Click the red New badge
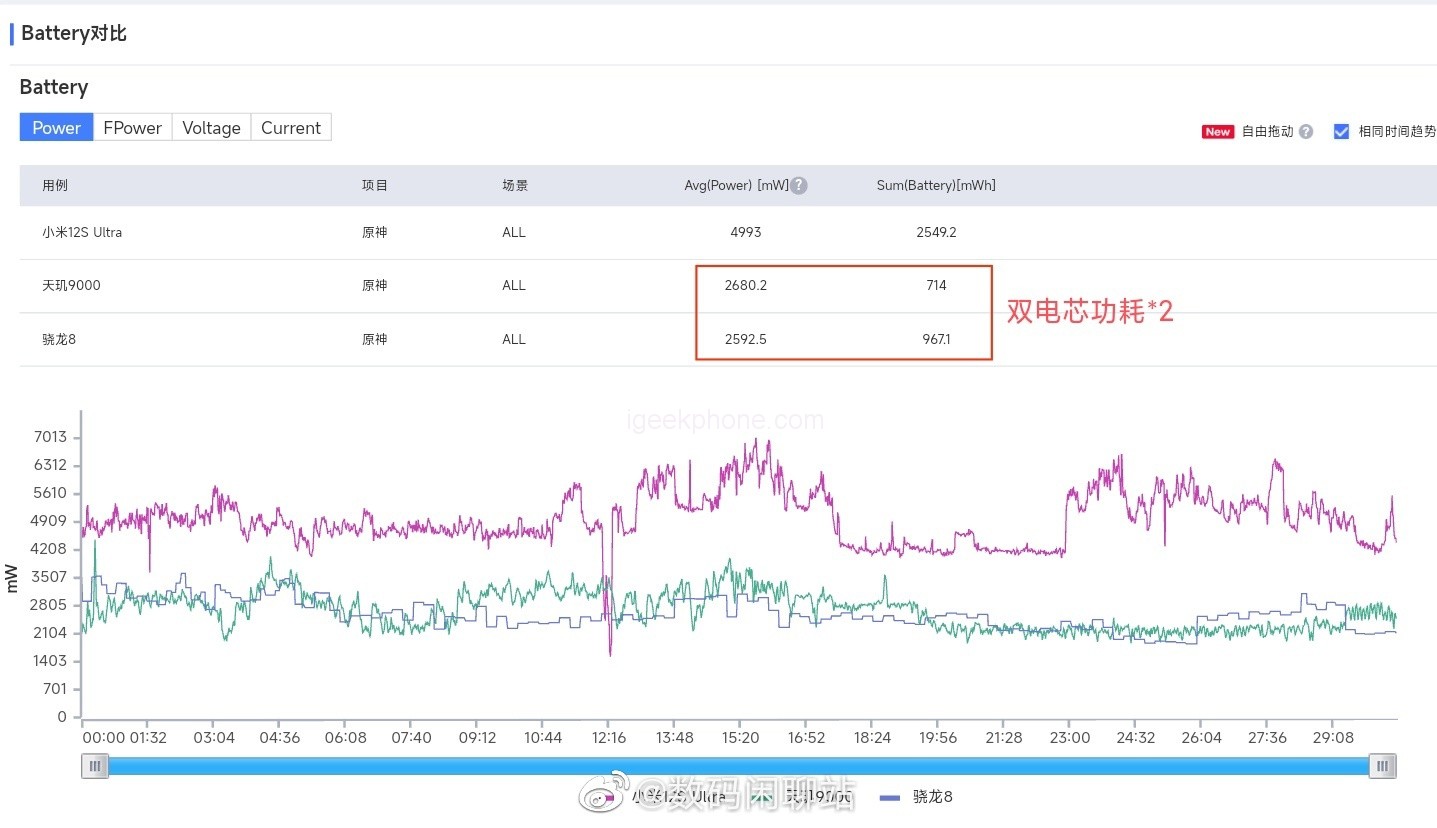Viewport: 1437px width, 828px height. pos(1217,132)
